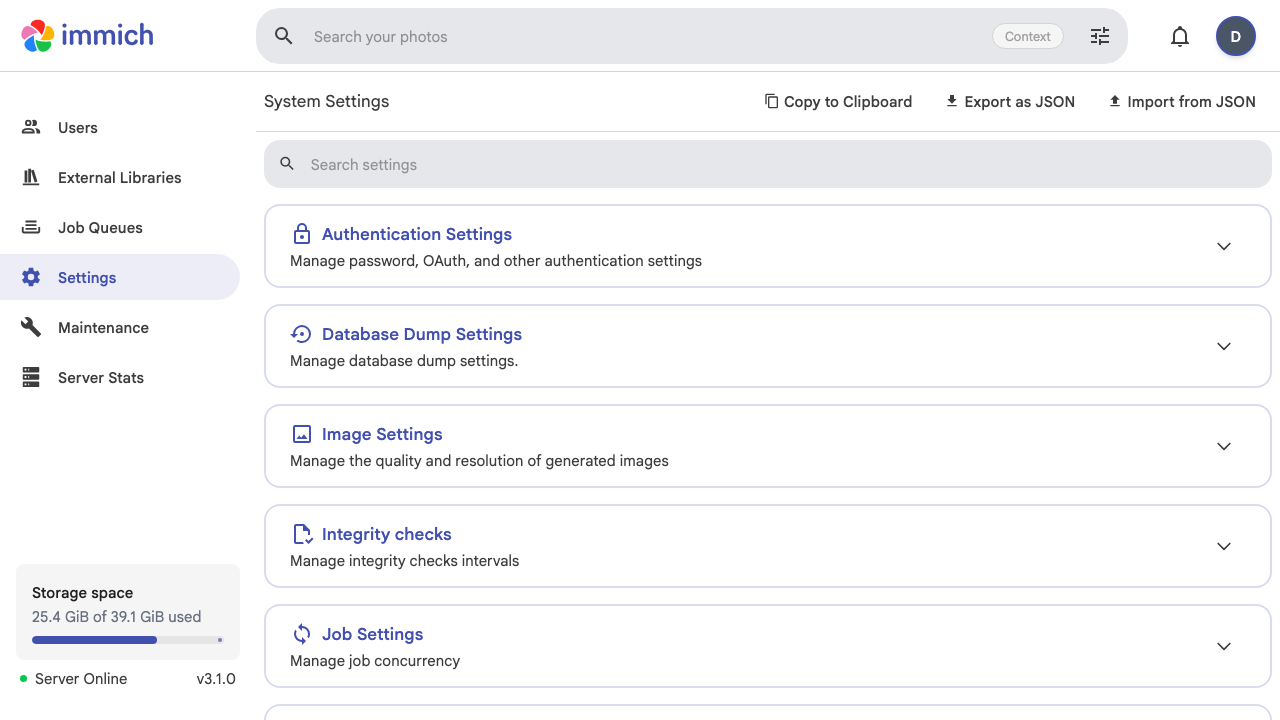The width and height of the screenshot is (1280, 720).
Task: Click the download icon beside Export as JSON
Action: [x=952, y=101]
